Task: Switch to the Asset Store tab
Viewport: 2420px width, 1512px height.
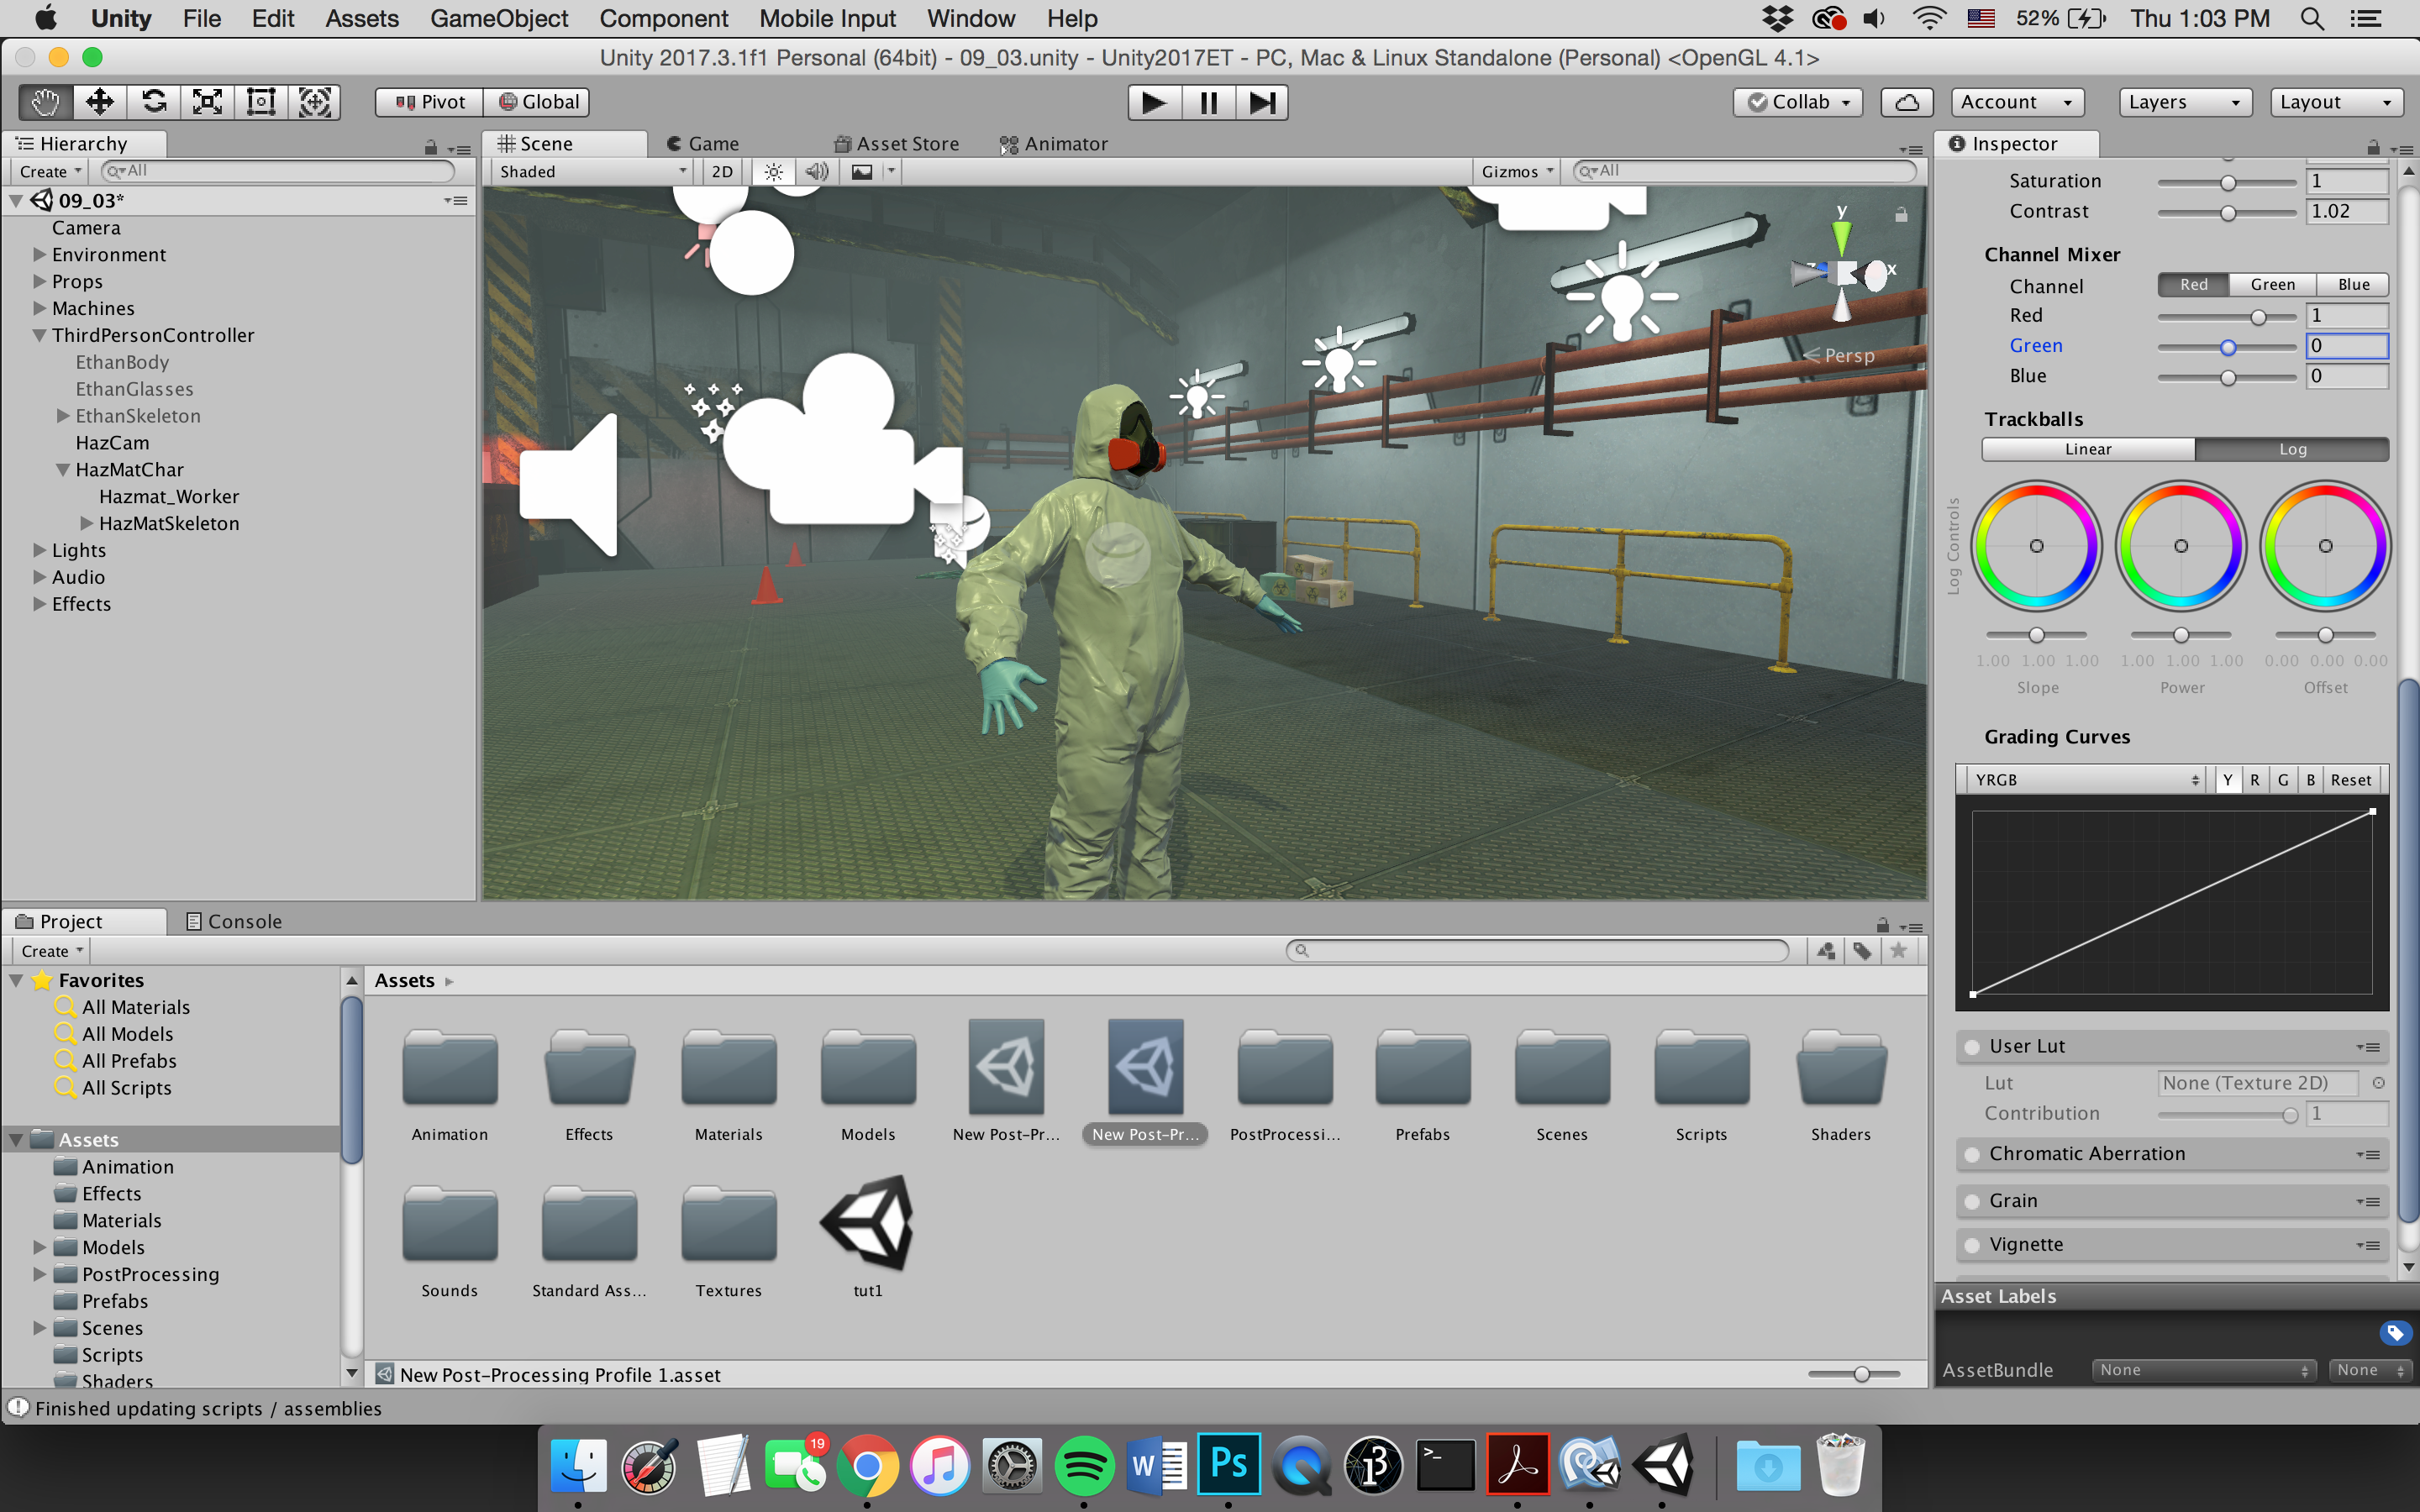Action: (896, 144)
